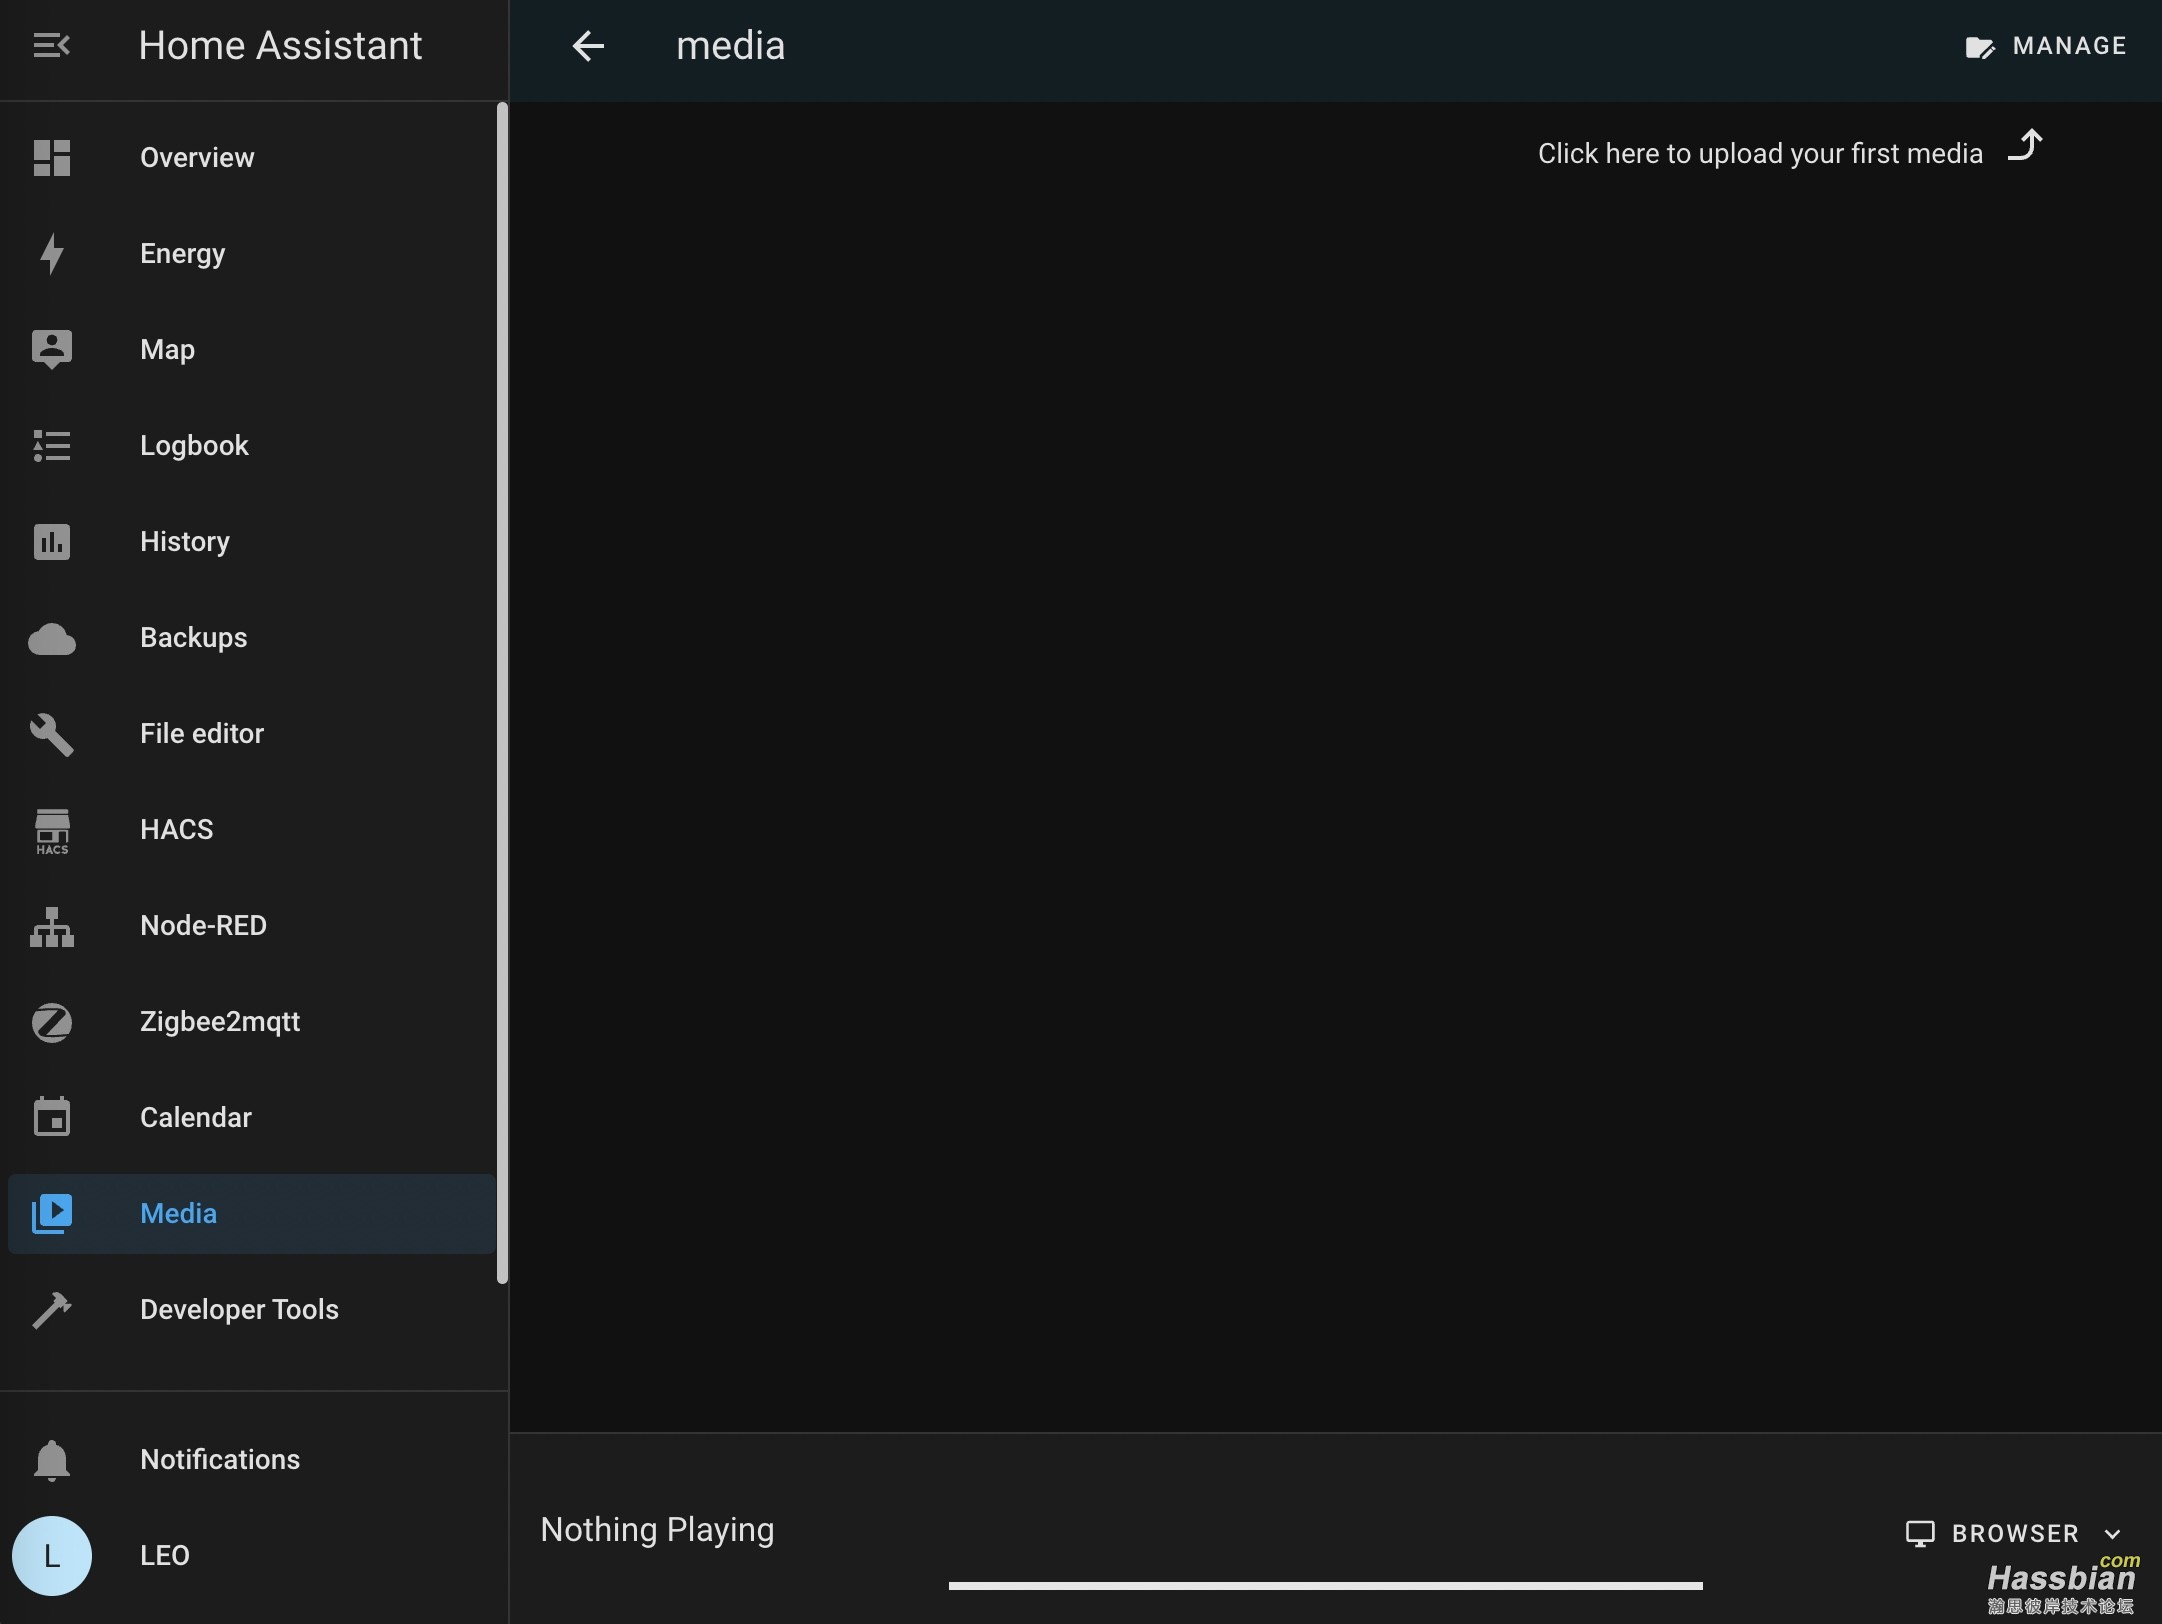Click the Manage folder edit icon
The width and height of the screenshot is (2162, 1624).
point(1979,47)
